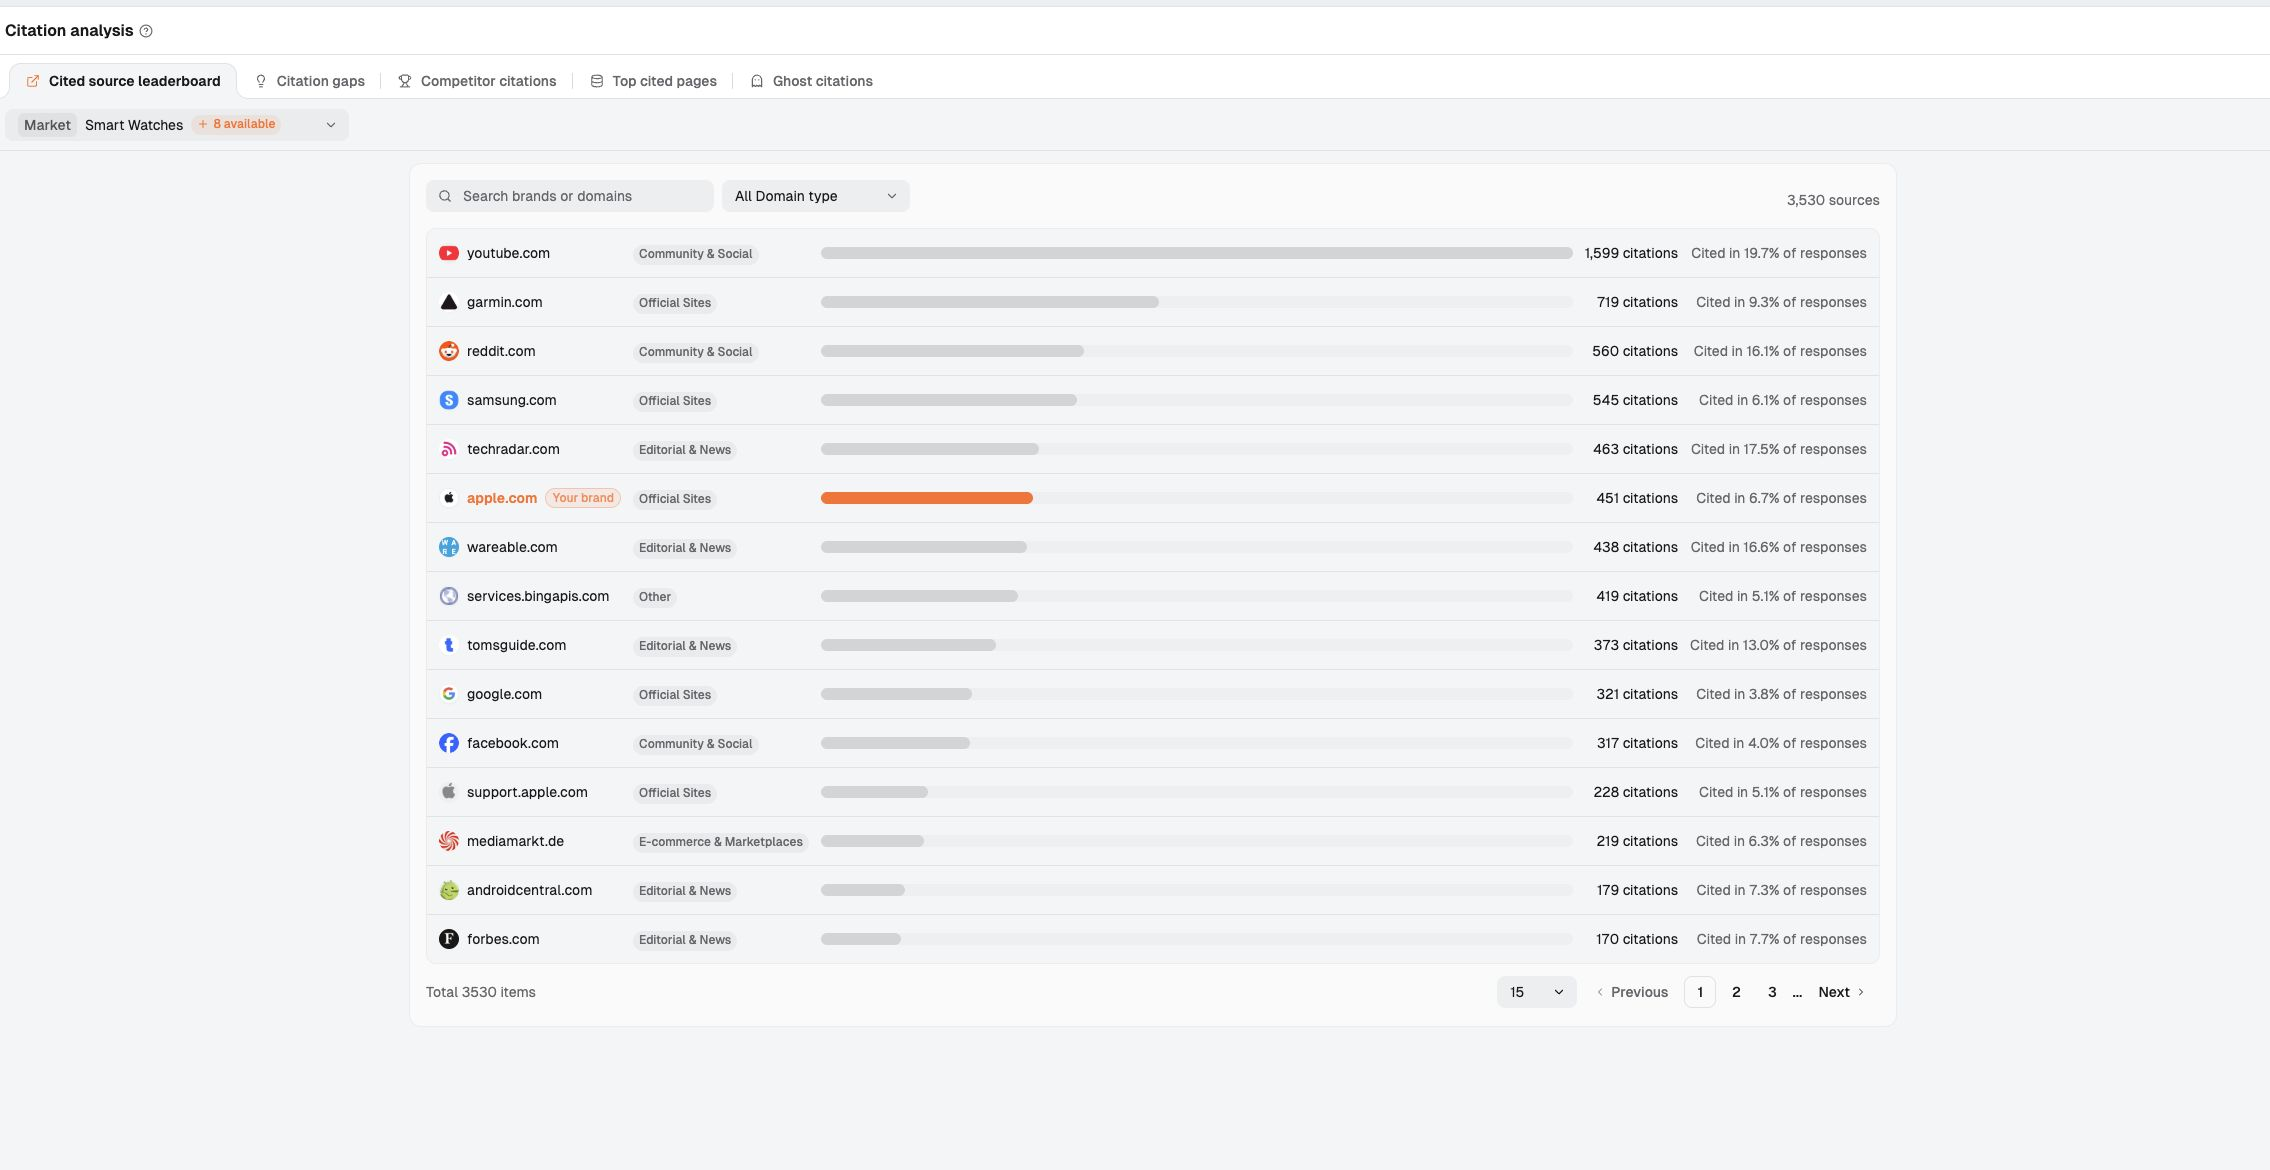Click Cited in 17.5% of responses
This screenshot has width=2270, height=1170.
coord(1779,449)
